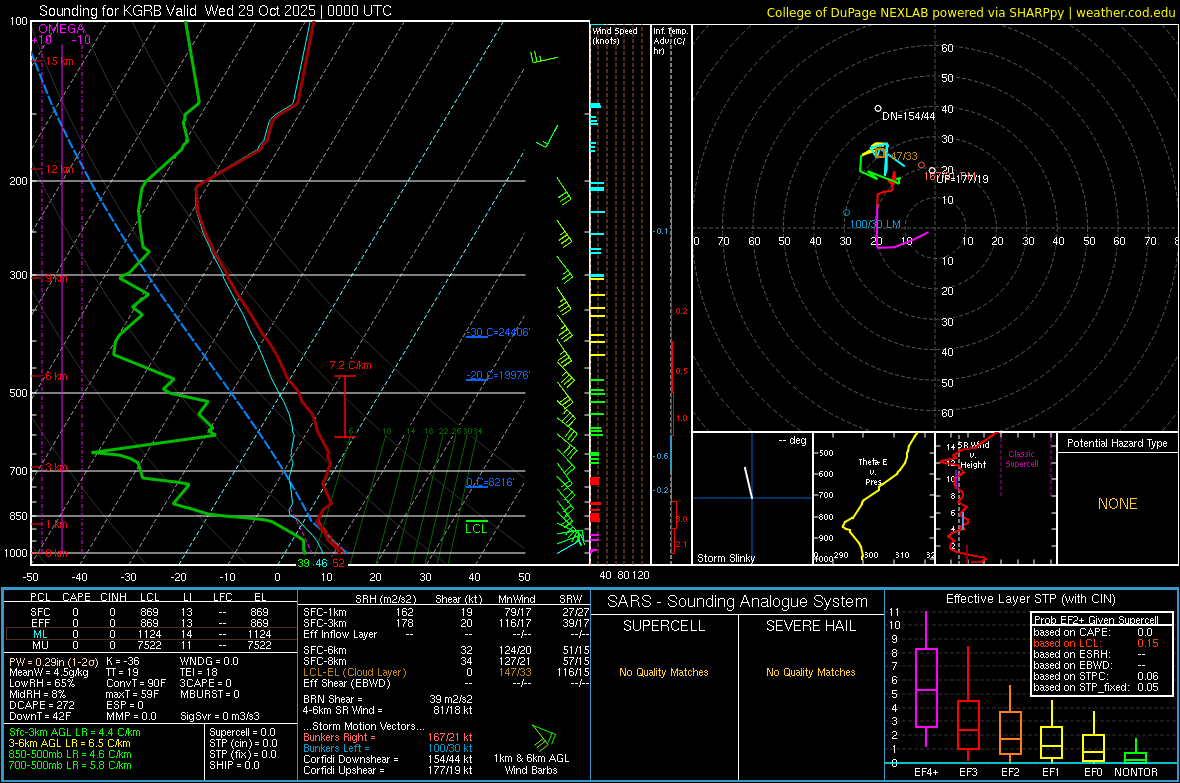Click the white Storm Slinky line marker
This screenshot has width=1180, height=783.
(749, 483)
